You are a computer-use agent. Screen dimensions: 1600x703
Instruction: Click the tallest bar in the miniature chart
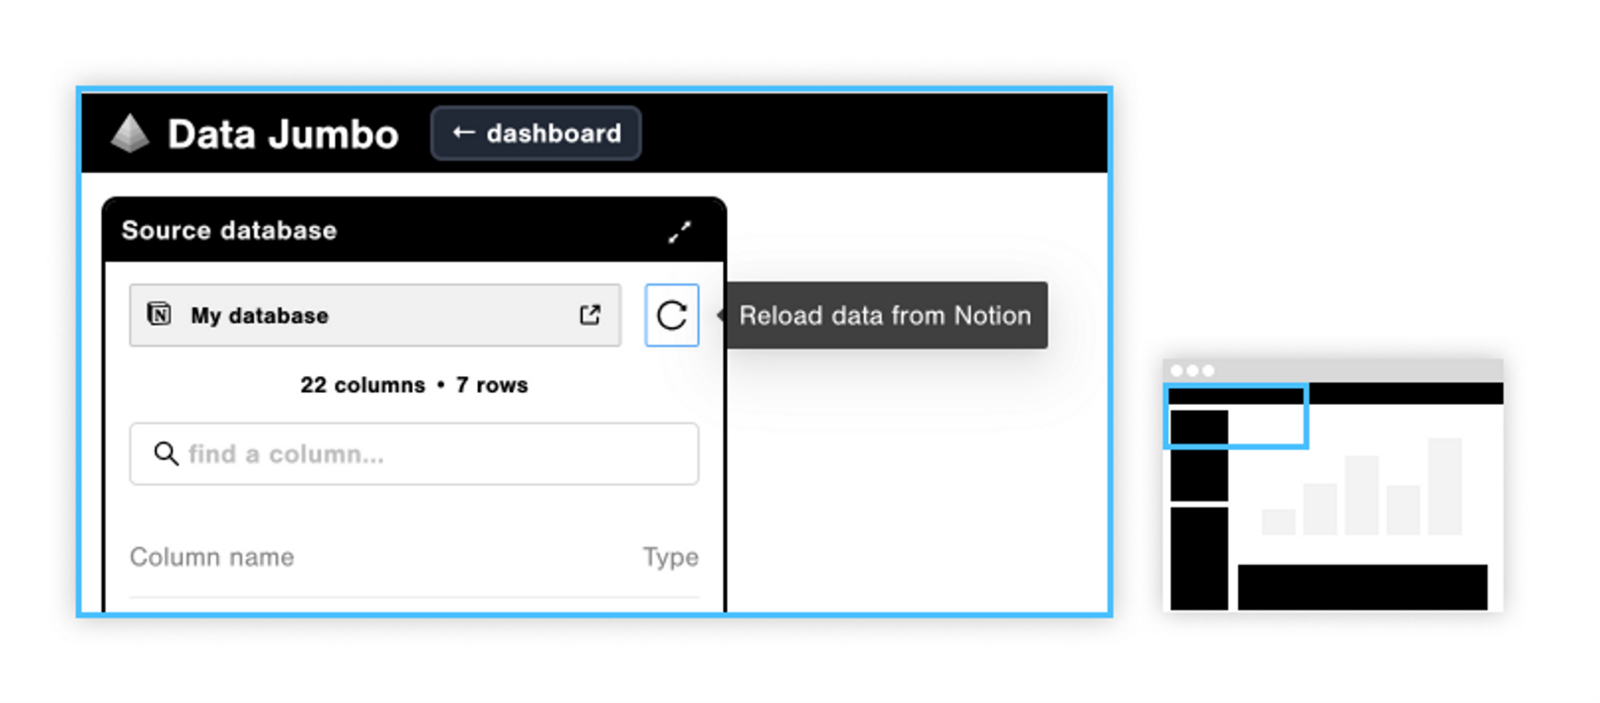1445,485
